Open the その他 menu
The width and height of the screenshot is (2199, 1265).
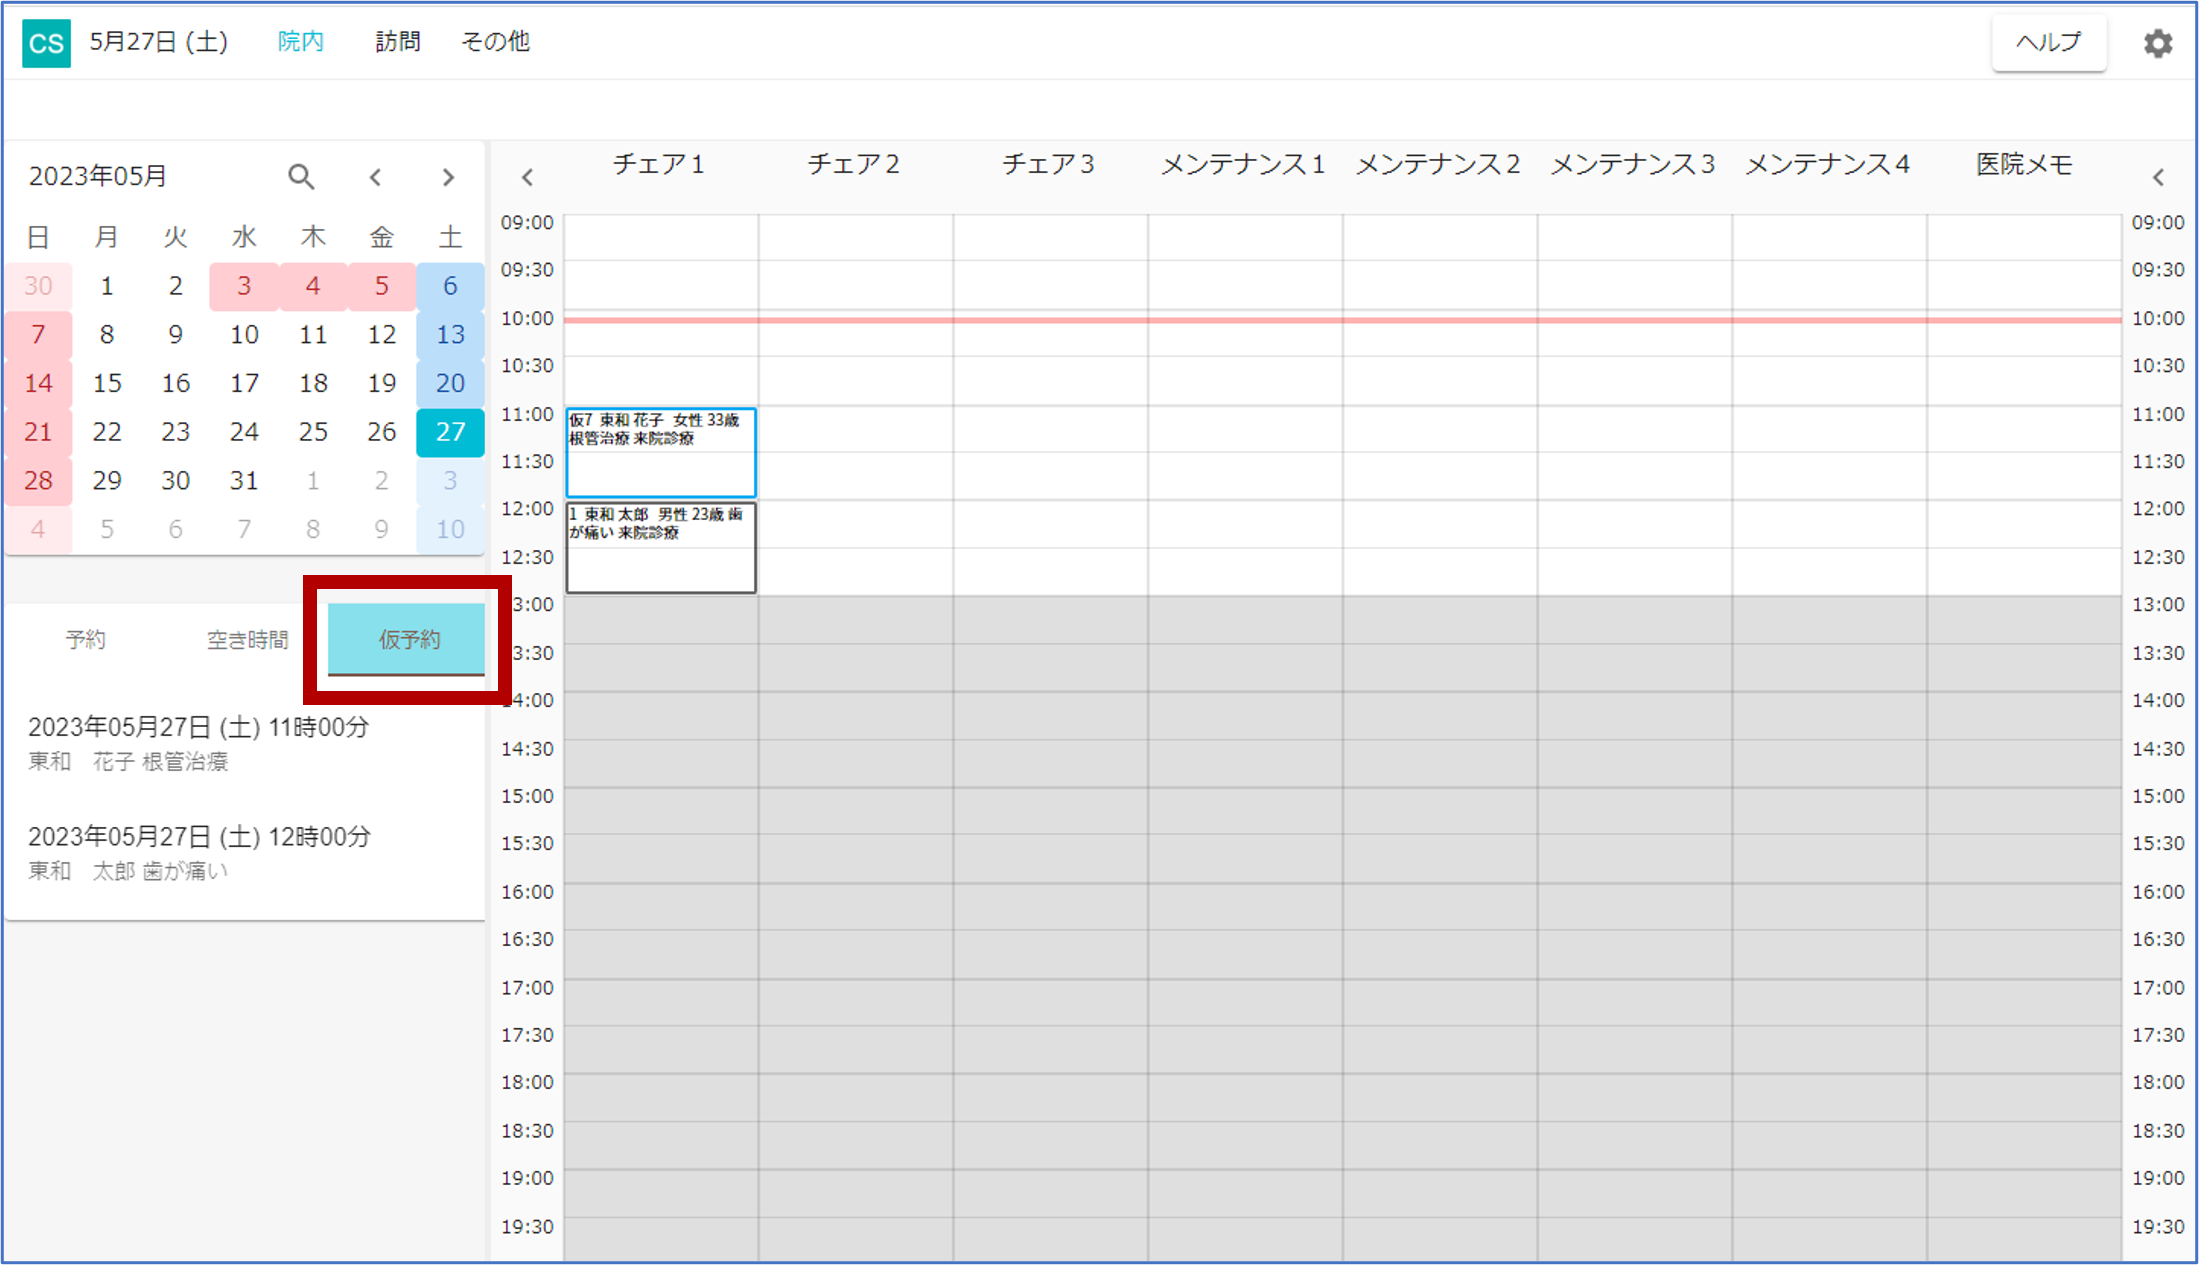[495, 42]
